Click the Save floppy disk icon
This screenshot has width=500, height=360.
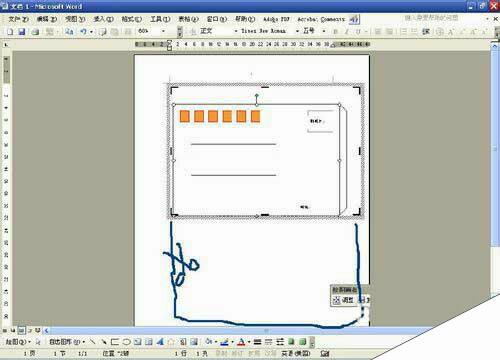(22, 32)
